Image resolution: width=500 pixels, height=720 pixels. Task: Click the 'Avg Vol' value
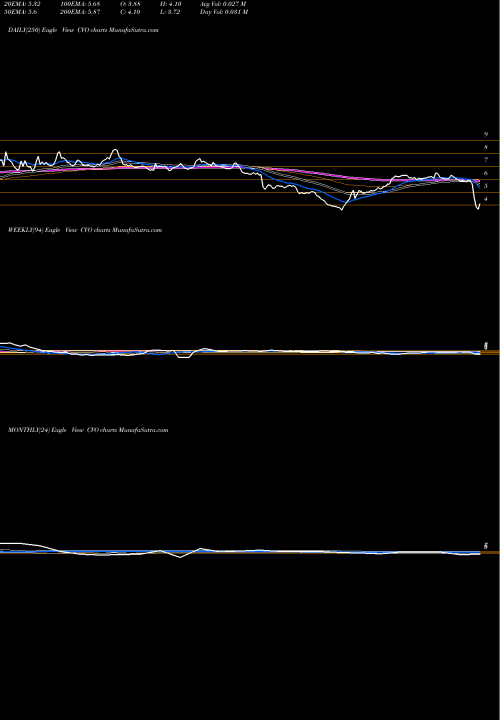pos(223,4)
